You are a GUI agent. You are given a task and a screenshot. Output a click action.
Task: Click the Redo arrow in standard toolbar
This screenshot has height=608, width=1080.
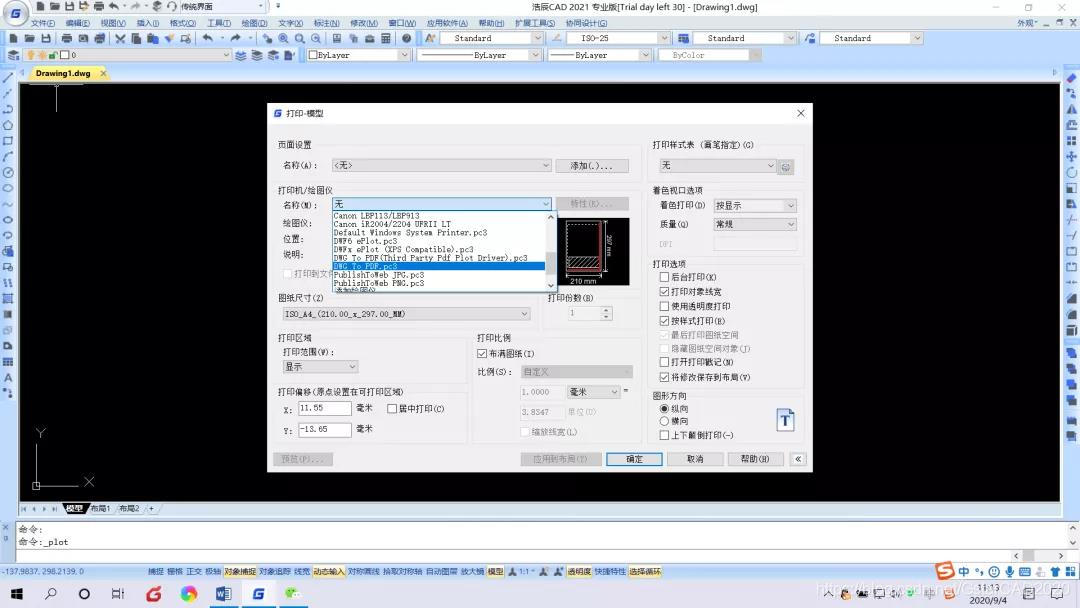(236, 39)
